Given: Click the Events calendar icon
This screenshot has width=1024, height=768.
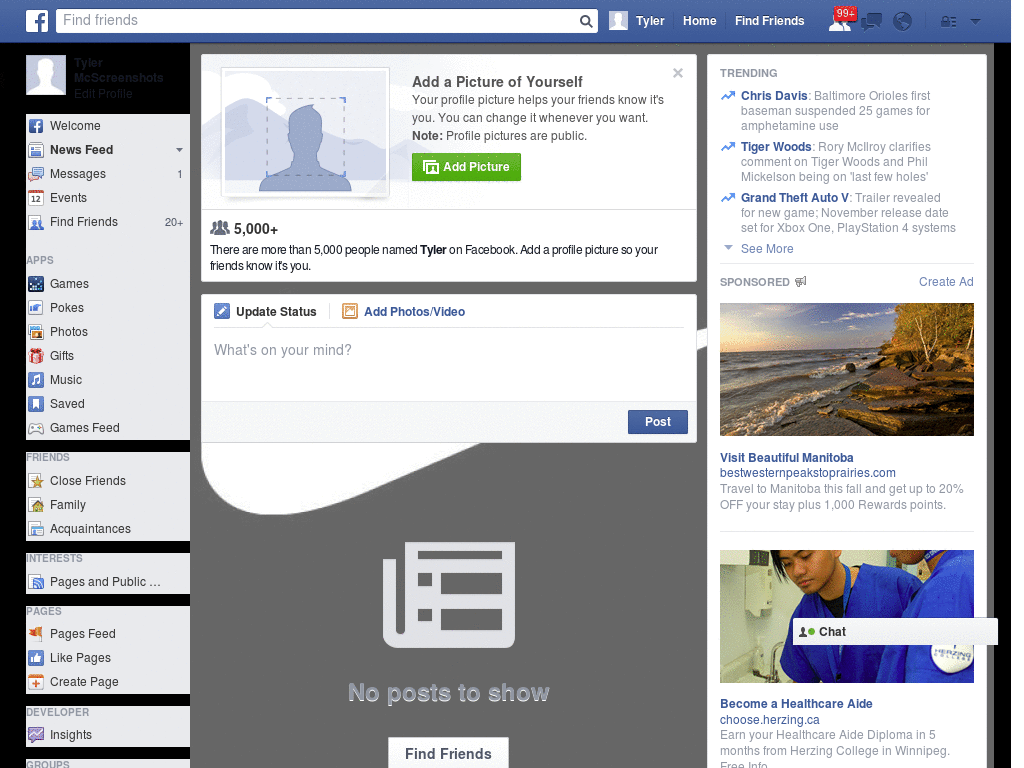Looking at the screenshot, I should (36, 198).
